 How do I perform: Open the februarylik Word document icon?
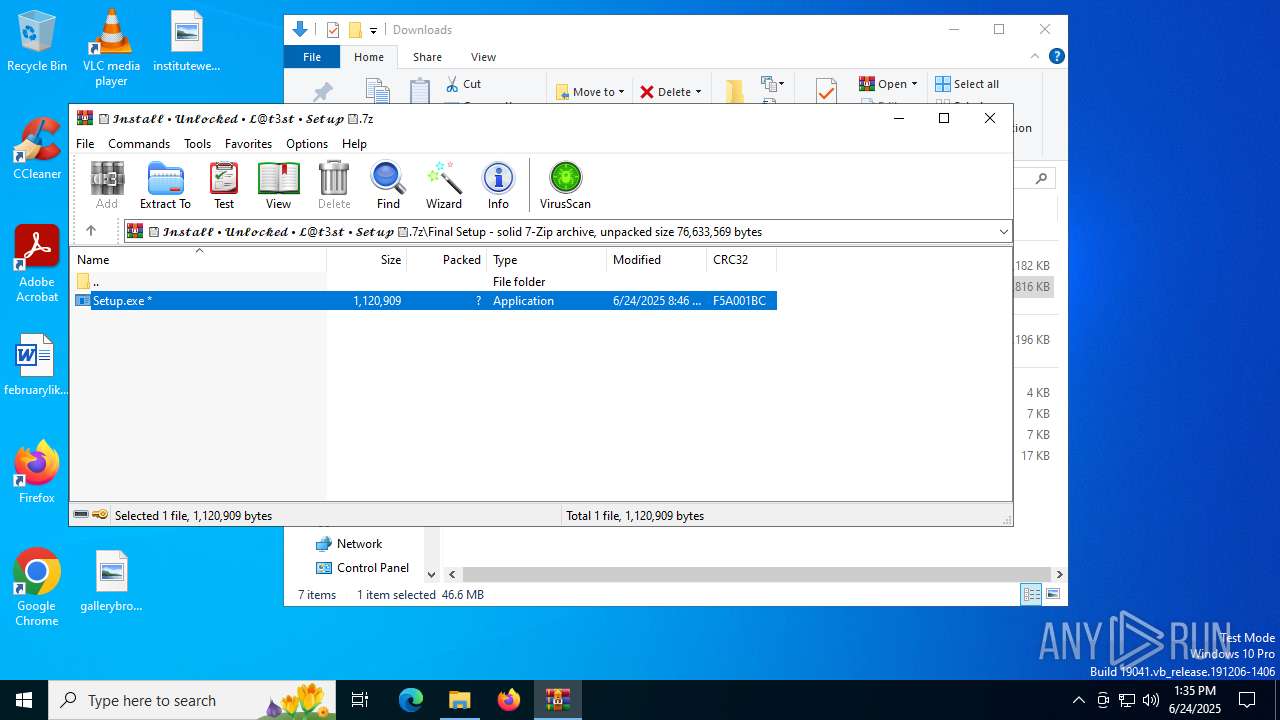pos(37,365)
